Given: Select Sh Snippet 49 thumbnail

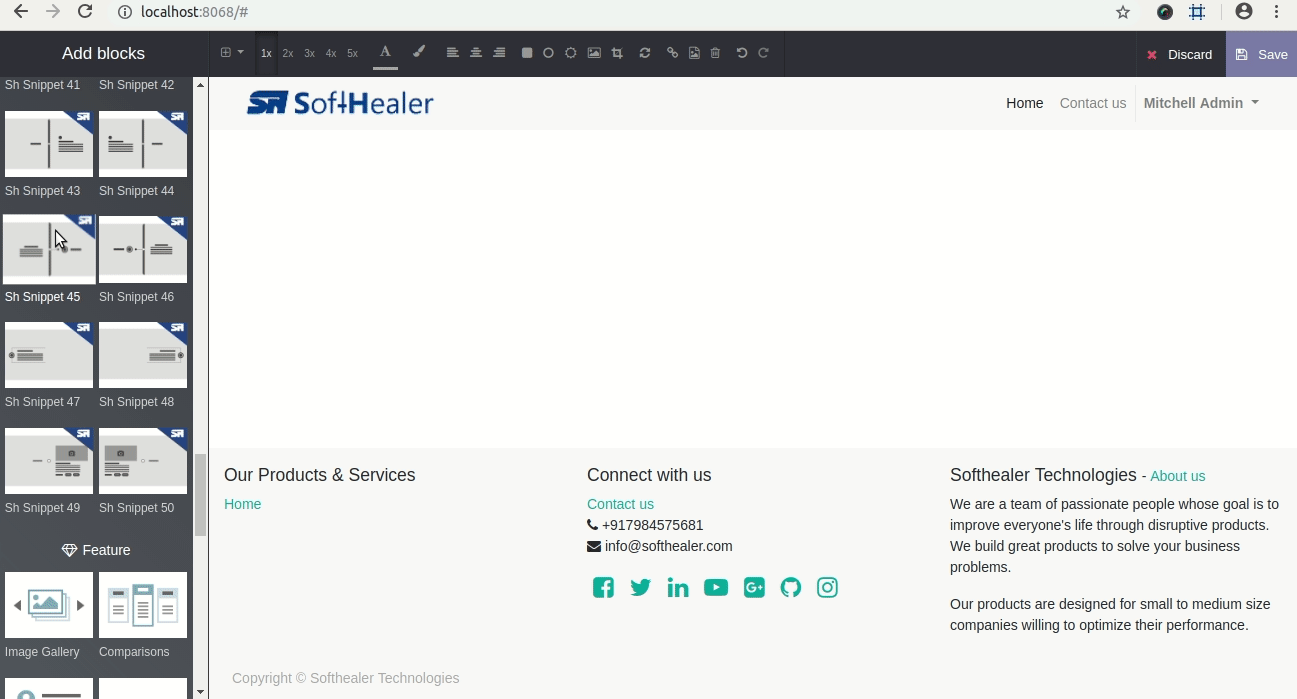Looking at the screenshot, I should click(x=49, y=460).
